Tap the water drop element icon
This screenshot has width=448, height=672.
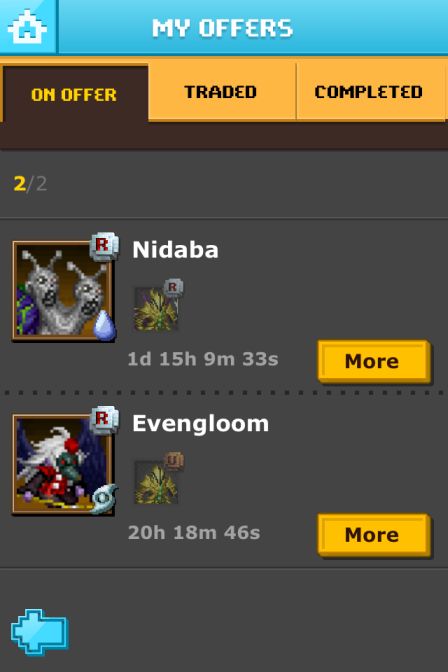[105, 326]
